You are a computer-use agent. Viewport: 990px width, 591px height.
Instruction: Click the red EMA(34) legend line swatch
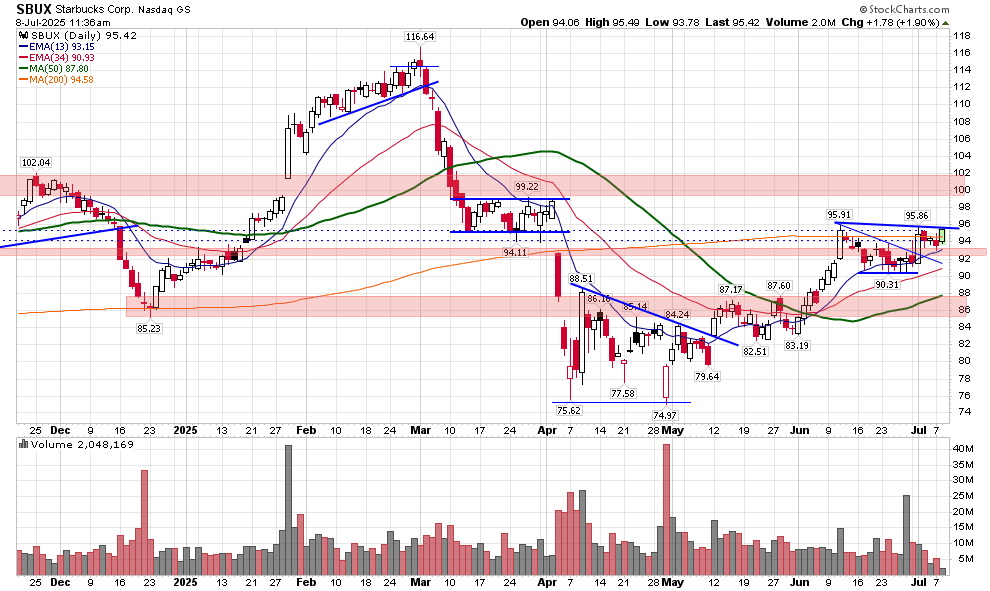pyautogui.click(x=23, y=57)
